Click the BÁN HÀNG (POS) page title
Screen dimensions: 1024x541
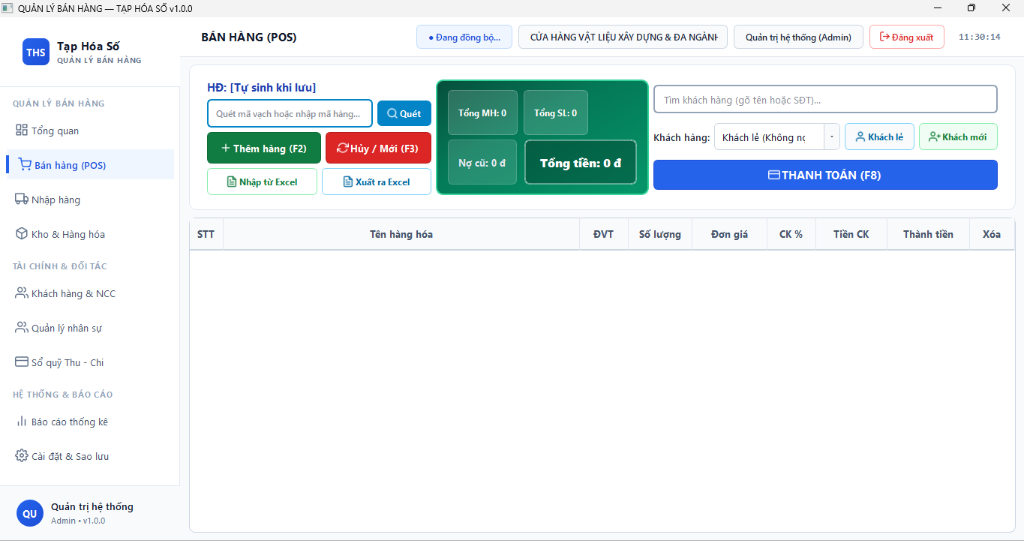(249, 37)
